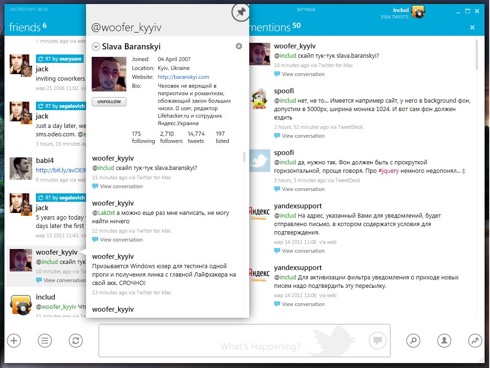The image size is (490, 368).
Task: Click the #jquery hashtag
Action: coord(389,171)
